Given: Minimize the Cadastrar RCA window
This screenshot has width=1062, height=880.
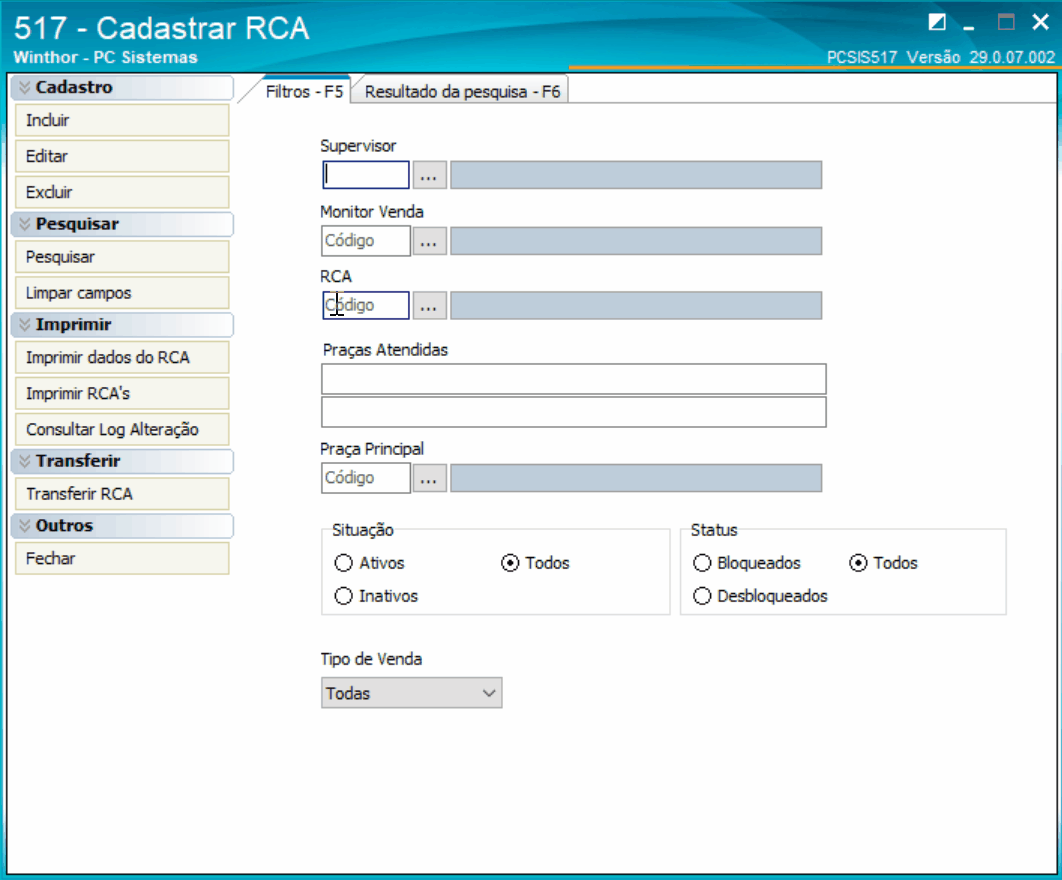Looking at the screenshot, I should [969, 26].
